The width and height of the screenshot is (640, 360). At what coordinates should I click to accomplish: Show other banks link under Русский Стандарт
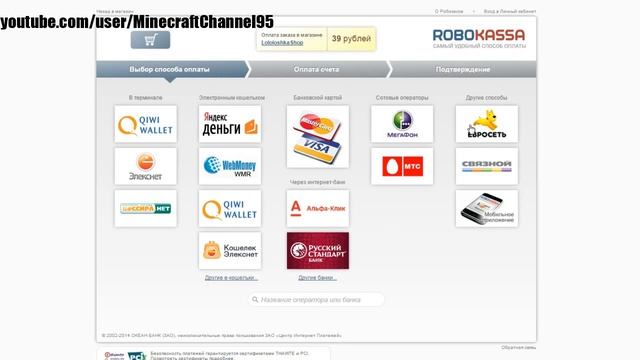[x=318, y=278]
